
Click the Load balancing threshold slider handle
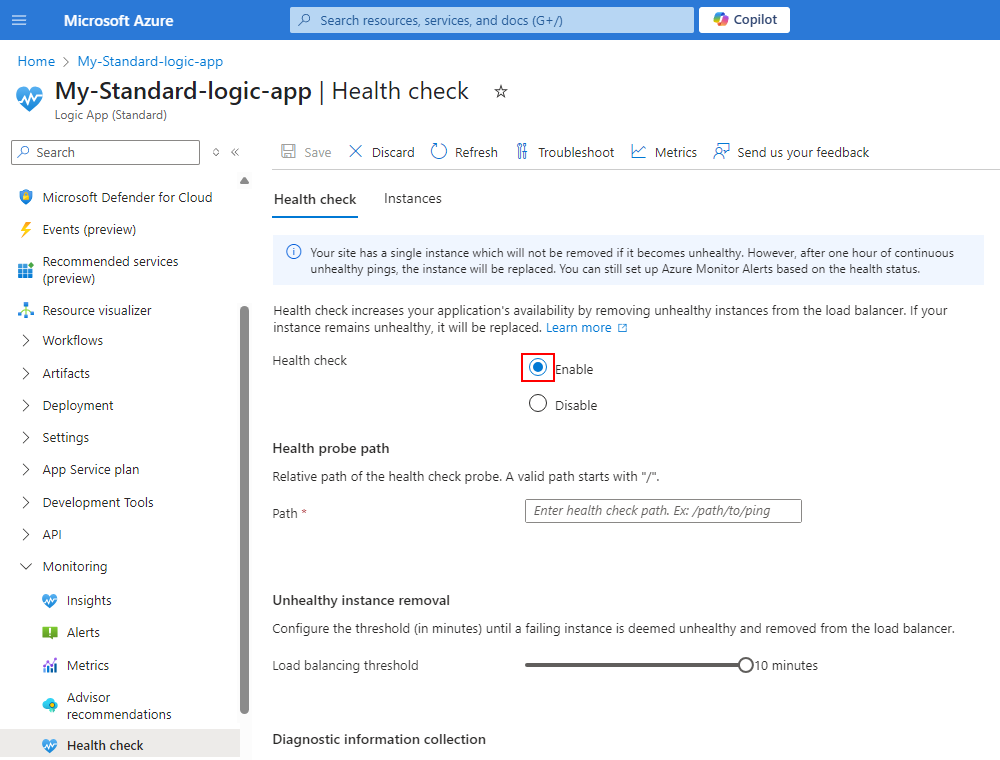point(746,665)
